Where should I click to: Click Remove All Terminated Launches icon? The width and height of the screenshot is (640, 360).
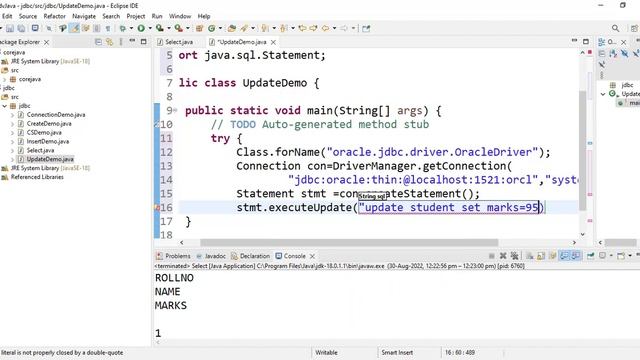pyautogui.click(x=514, y=256)
